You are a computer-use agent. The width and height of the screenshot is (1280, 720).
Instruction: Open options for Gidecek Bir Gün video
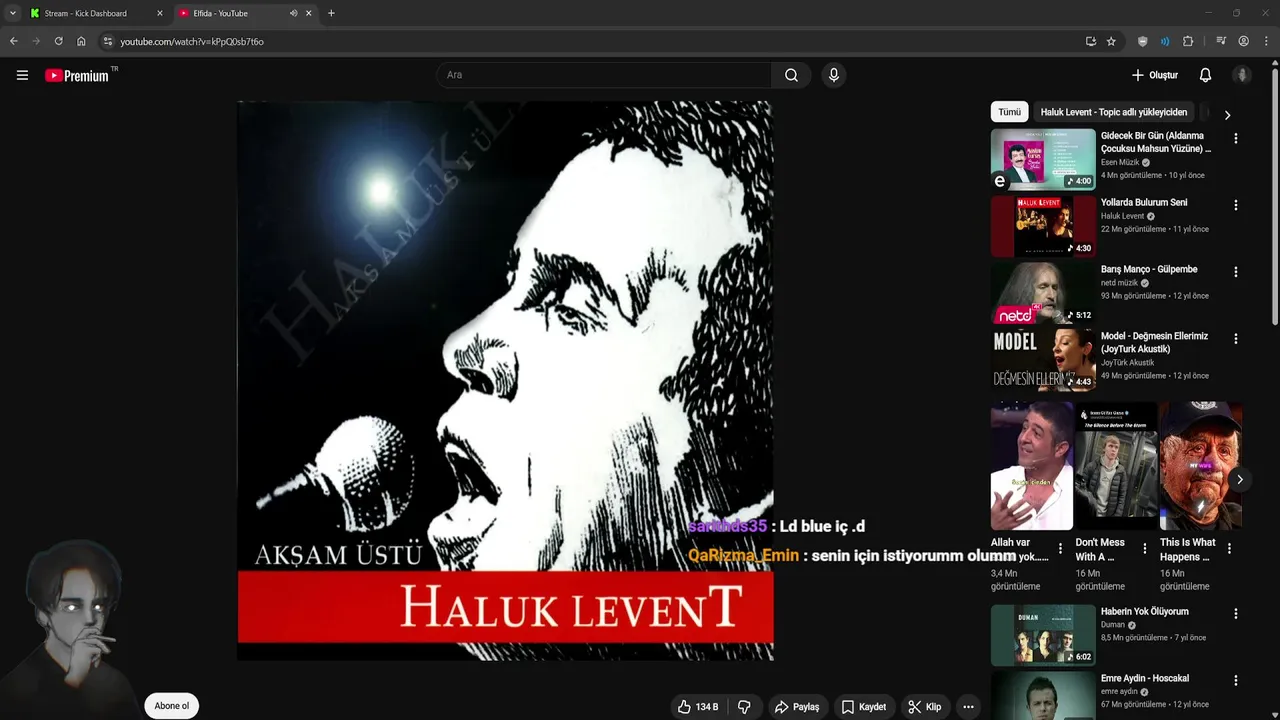1236,139
